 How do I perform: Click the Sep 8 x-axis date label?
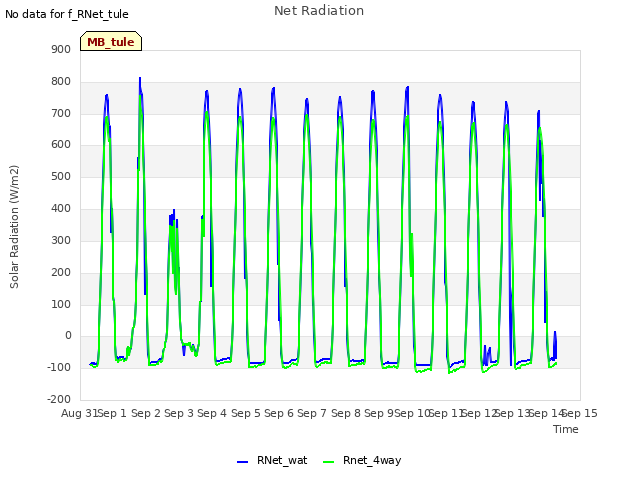tap(346, 413)
